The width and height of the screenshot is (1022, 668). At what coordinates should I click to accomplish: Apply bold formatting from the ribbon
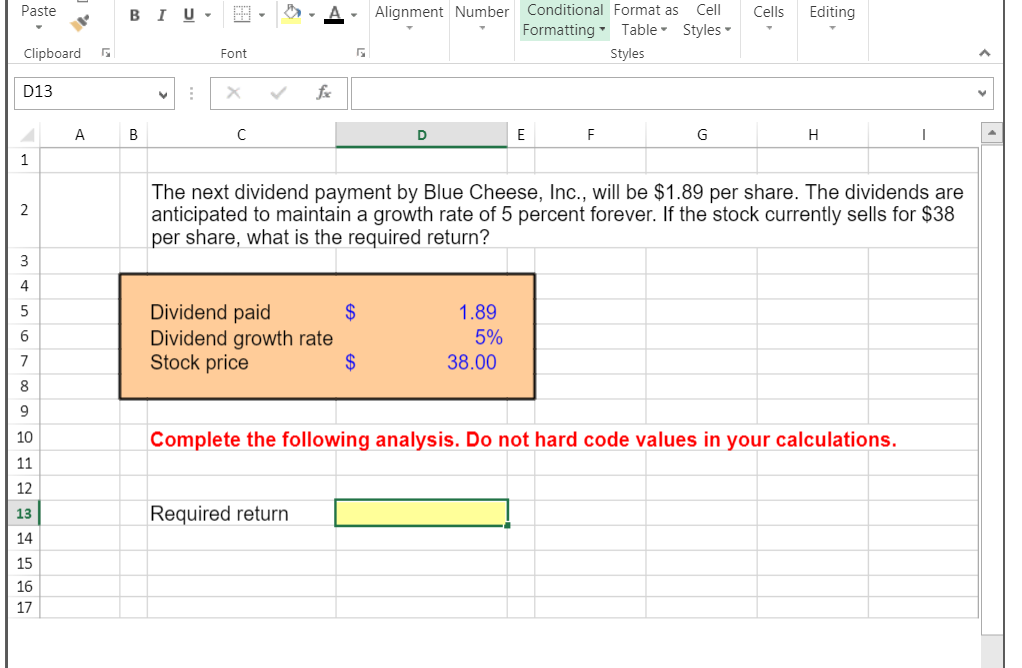tap(135, 16)
